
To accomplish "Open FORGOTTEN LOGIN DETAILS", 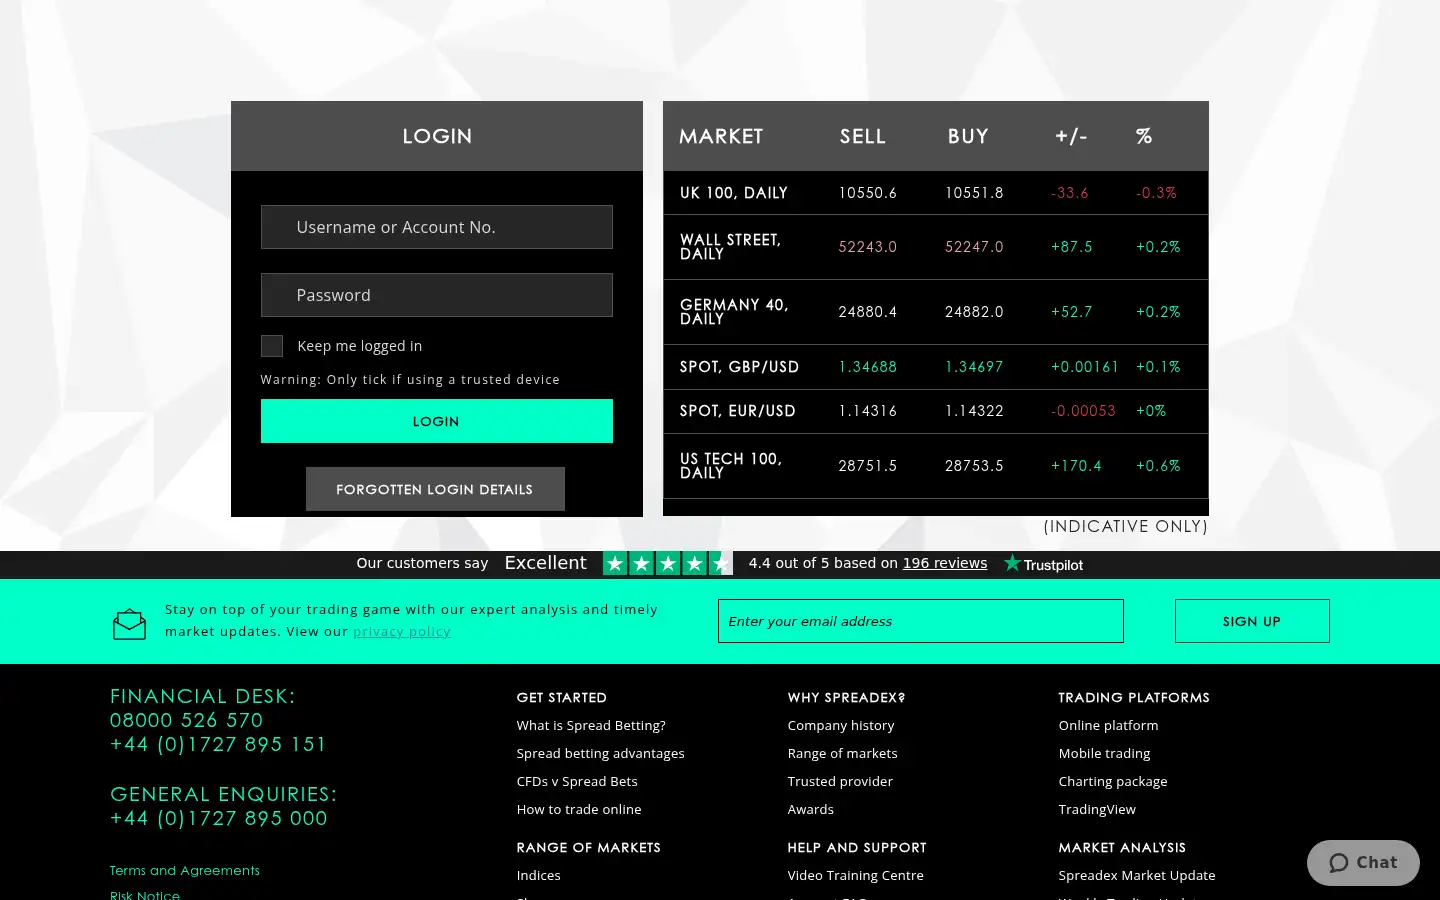I will (435, 489).
